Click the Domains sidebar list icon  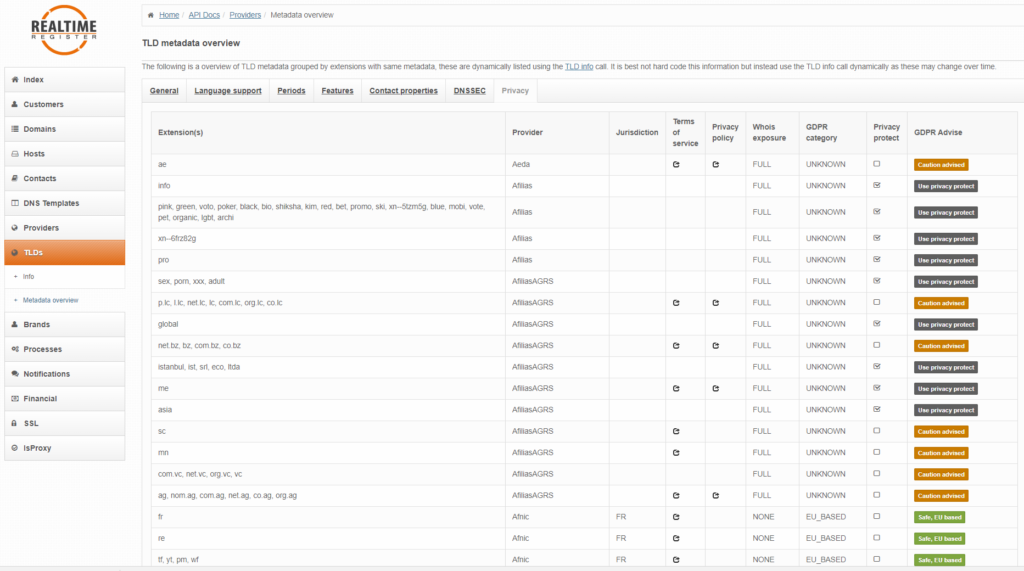coord(15,129)
